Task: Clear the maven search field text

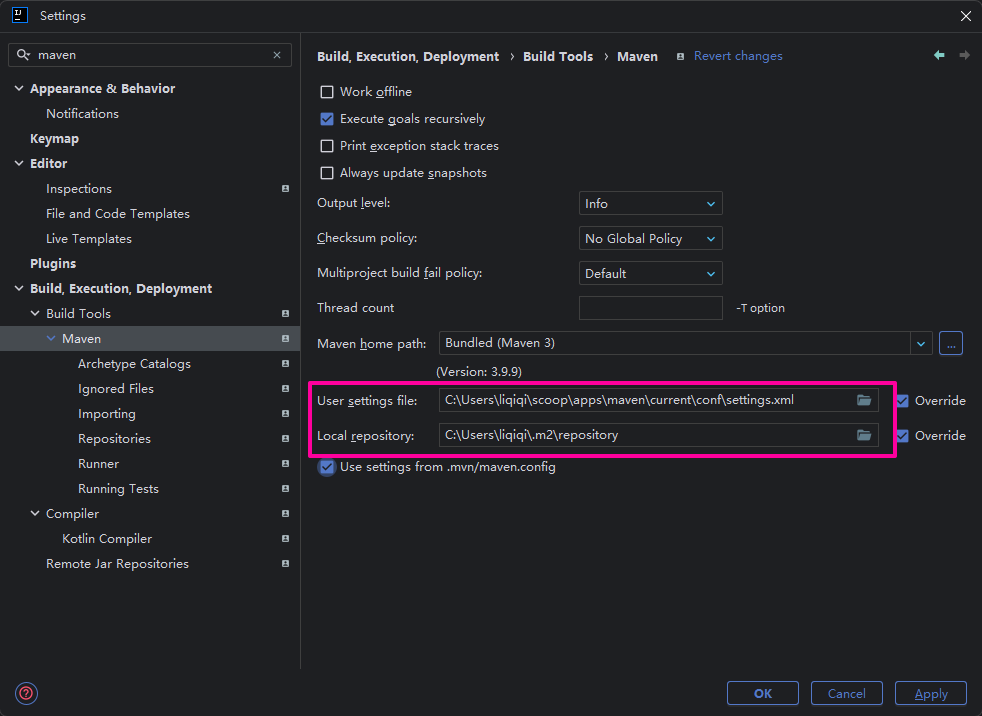Action: pos(277,55)
